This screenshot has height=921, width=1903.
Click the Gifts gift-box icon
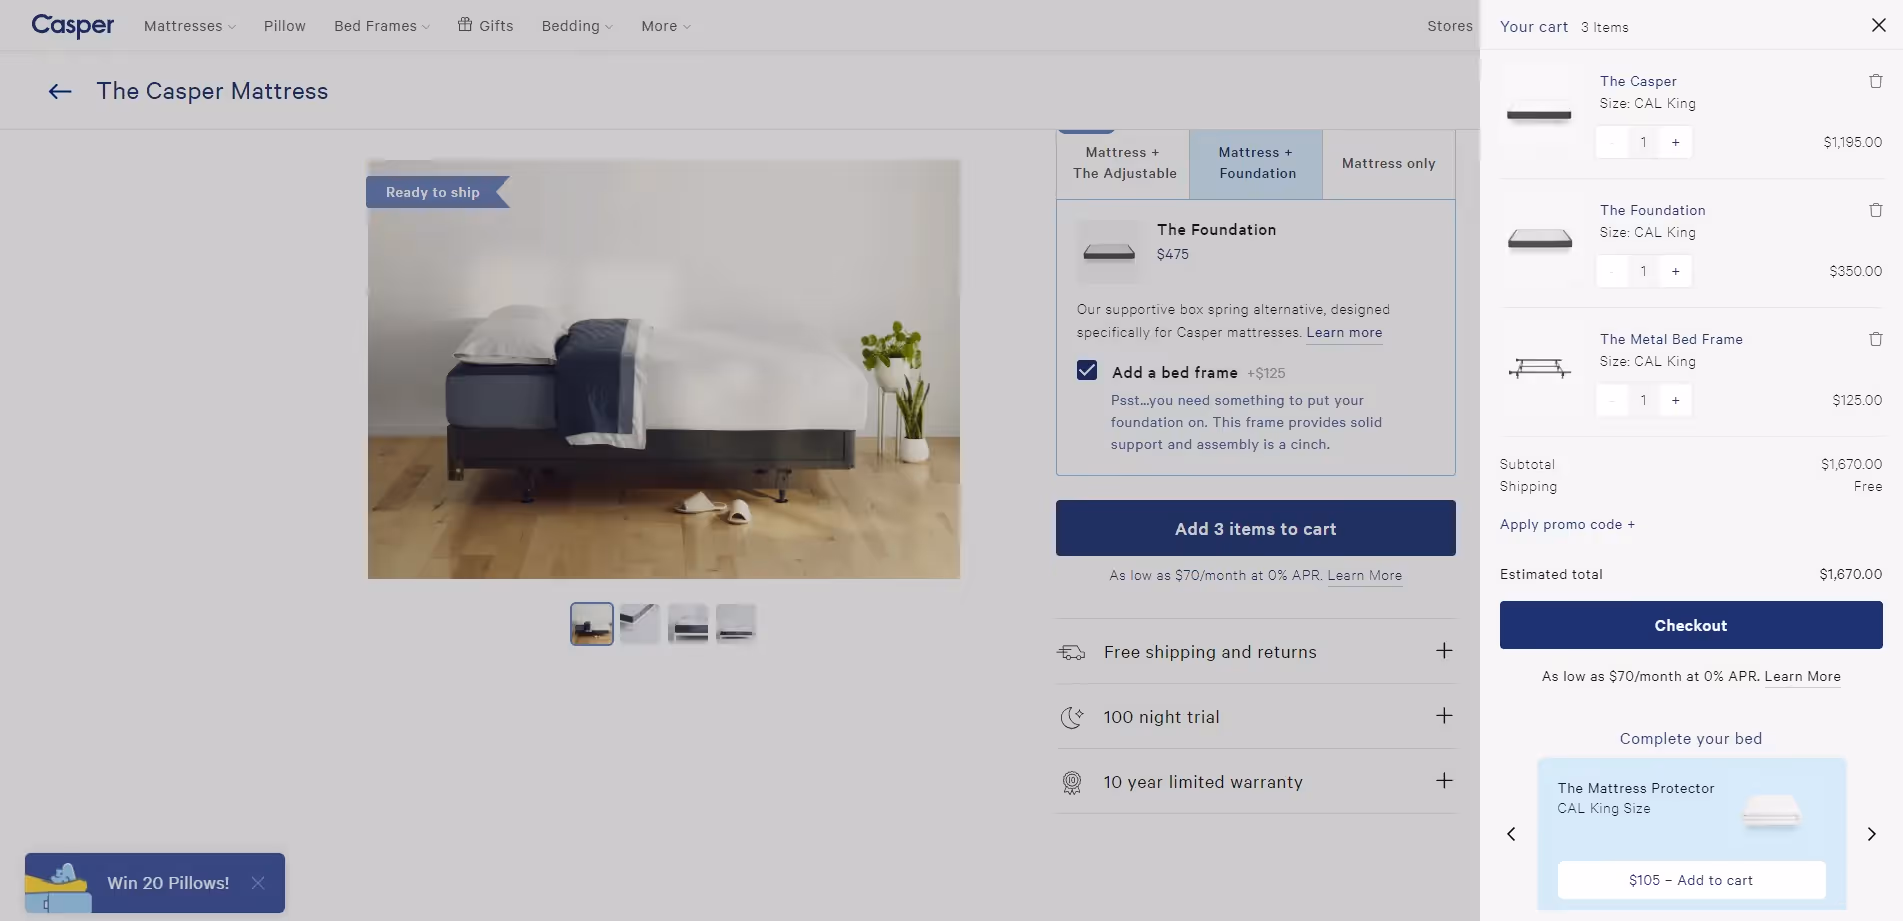465,25
